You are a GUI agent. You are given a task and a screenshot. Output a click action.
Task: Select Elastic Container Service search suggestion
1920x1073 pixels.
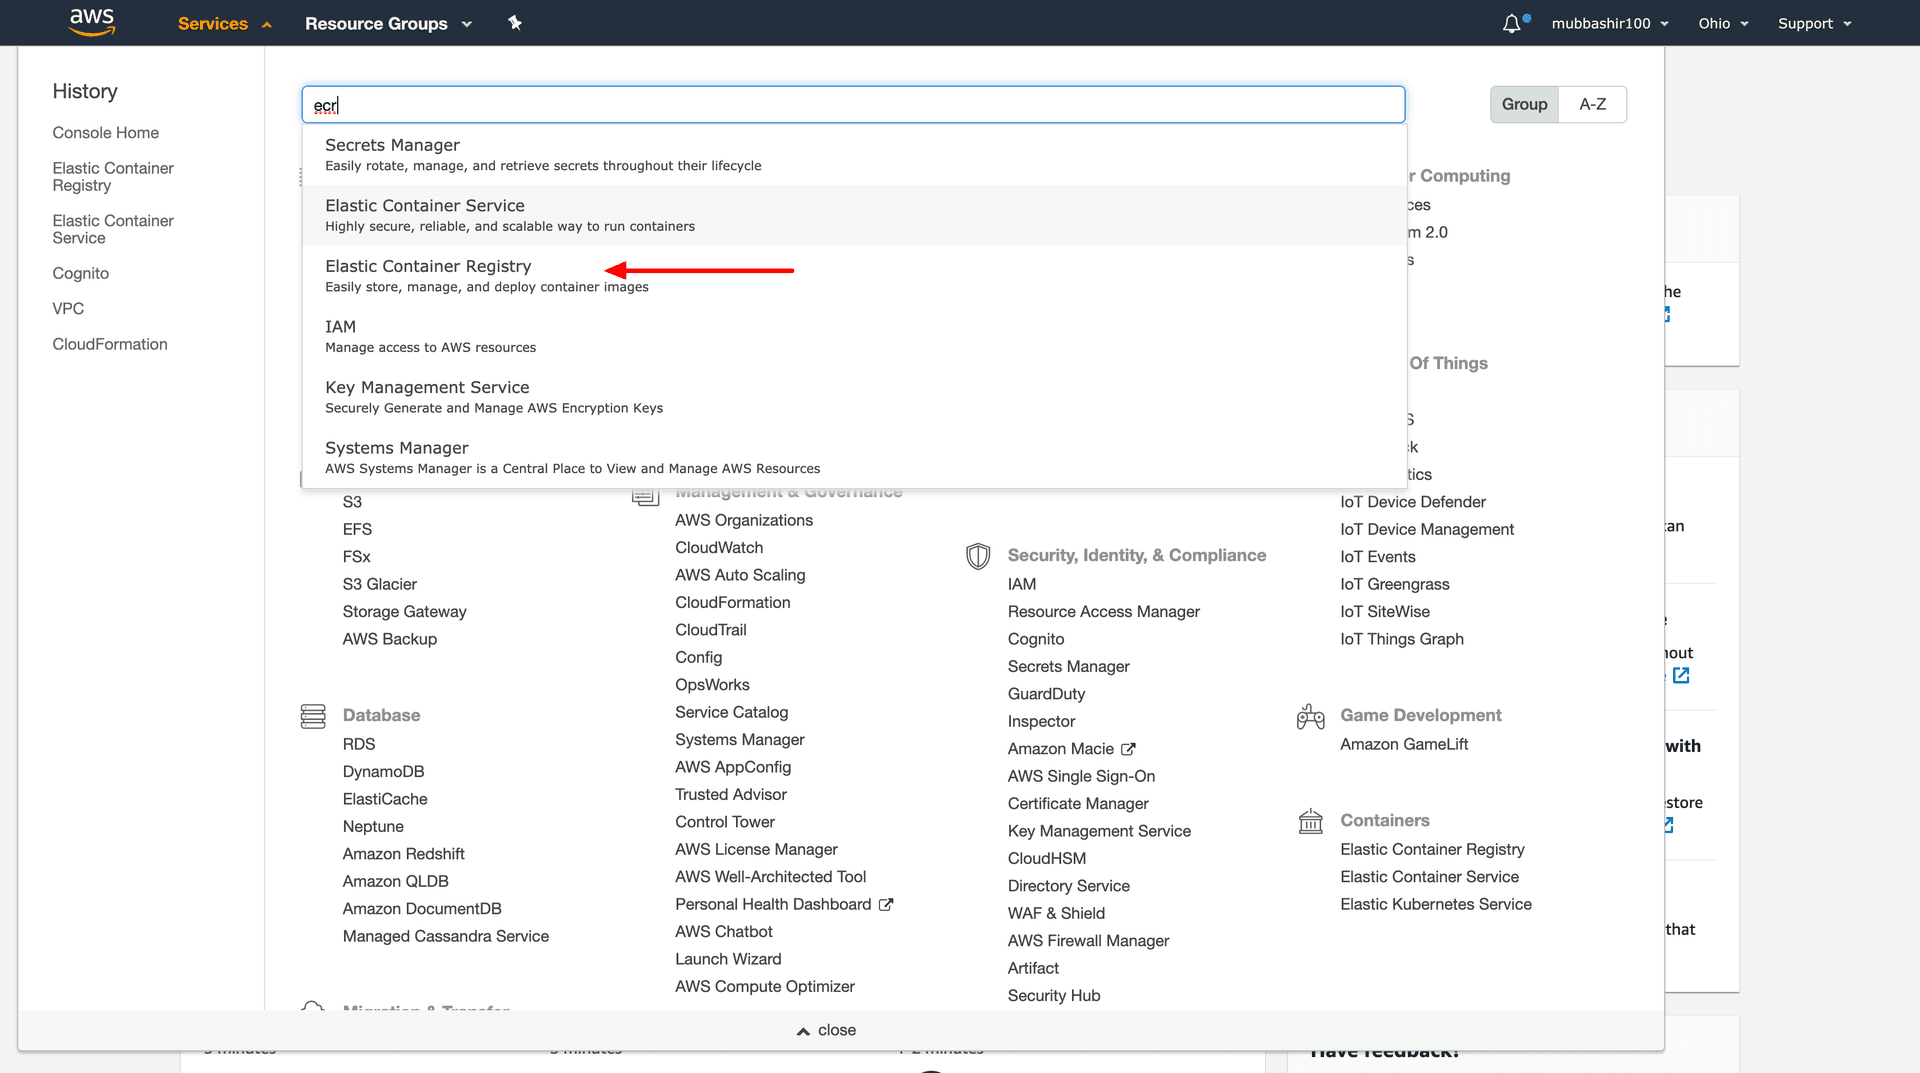tap(854, 215)
